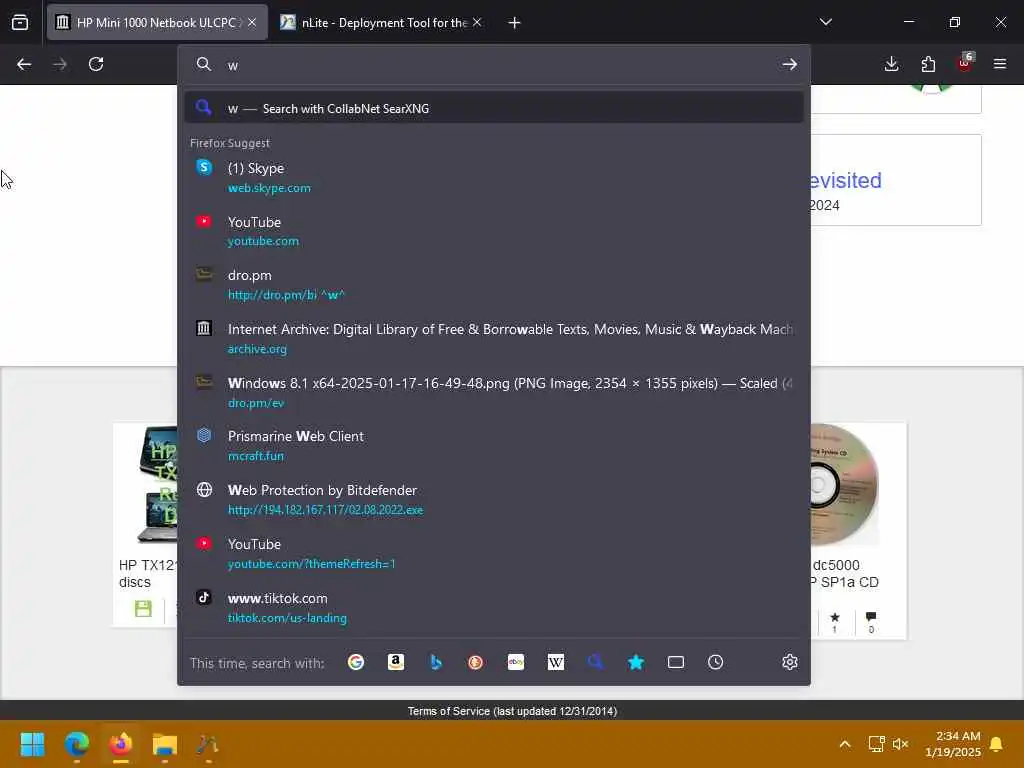Click the green floppy icon under HP TX12 item

pos(143,609)
